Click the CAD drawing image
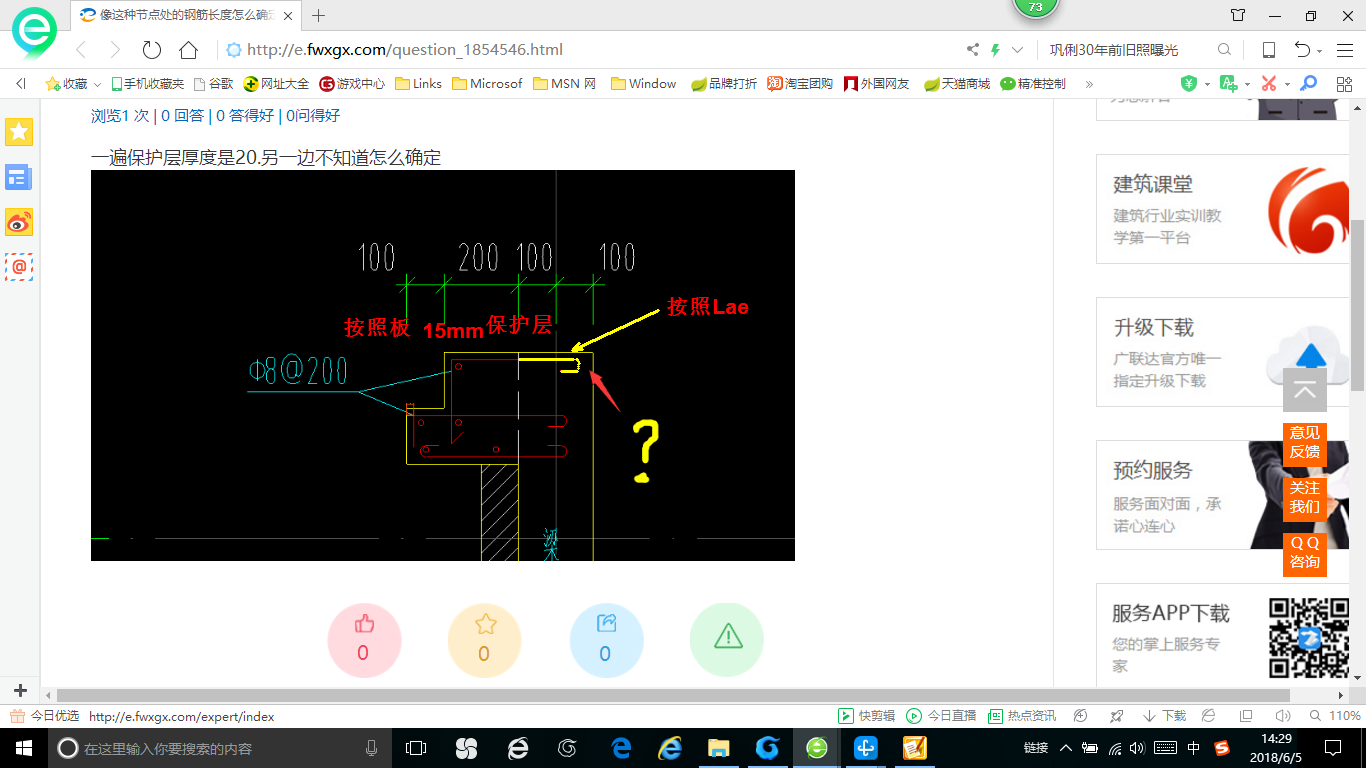The height and width of the screenshot is (768, 1366). (443, 365)
